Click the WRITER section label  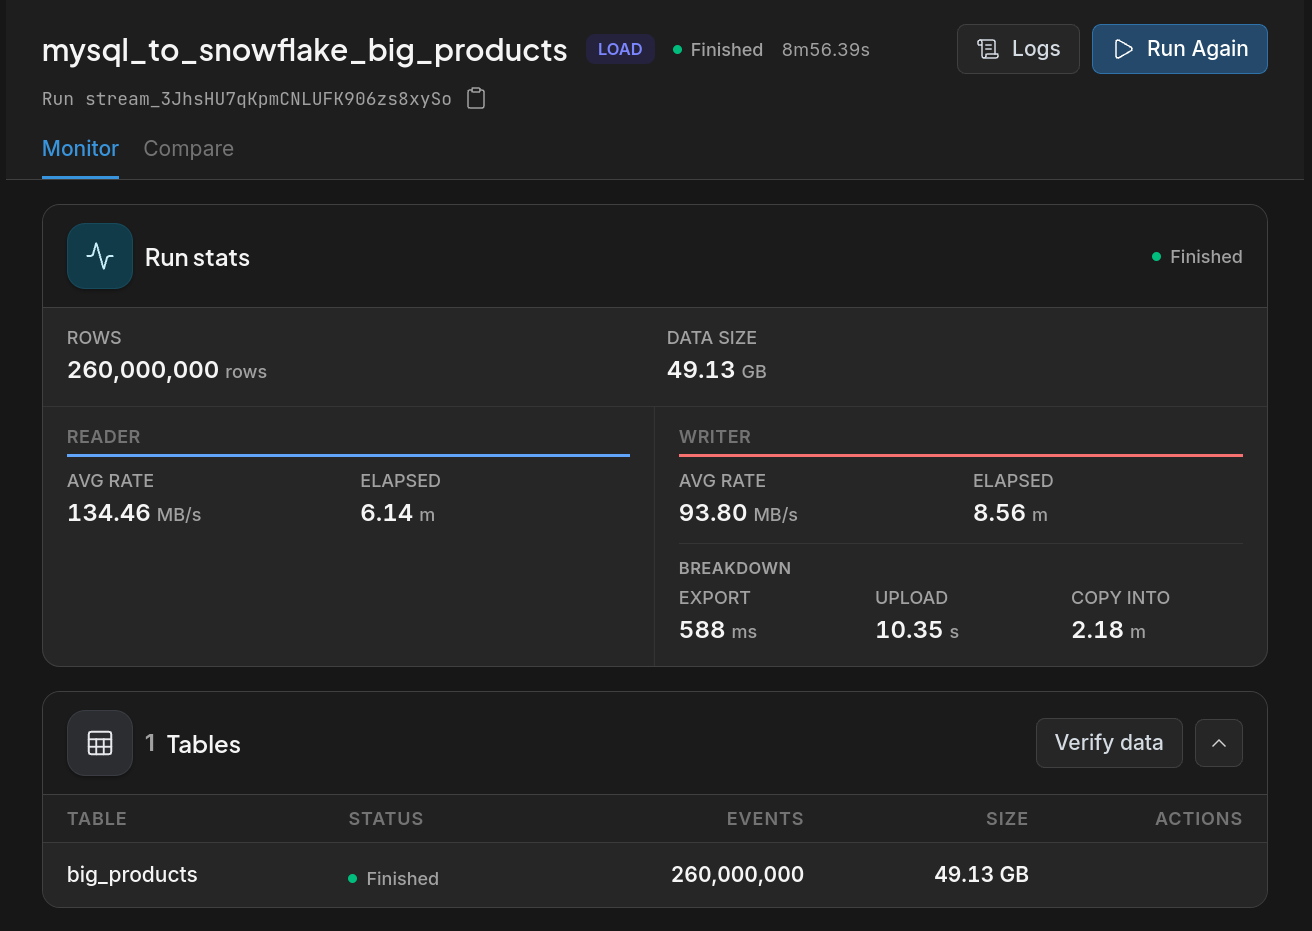(x=715, y=437)
